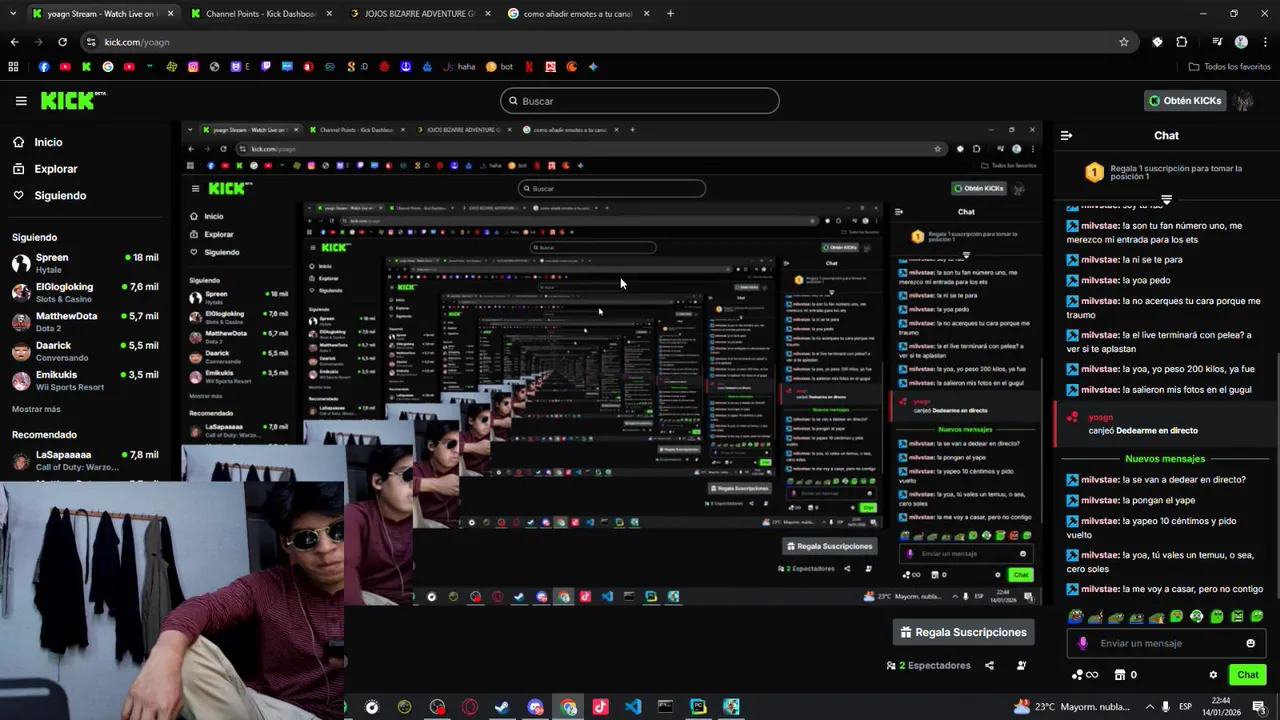Open the haha bookmark

click(x=457, y=67)
